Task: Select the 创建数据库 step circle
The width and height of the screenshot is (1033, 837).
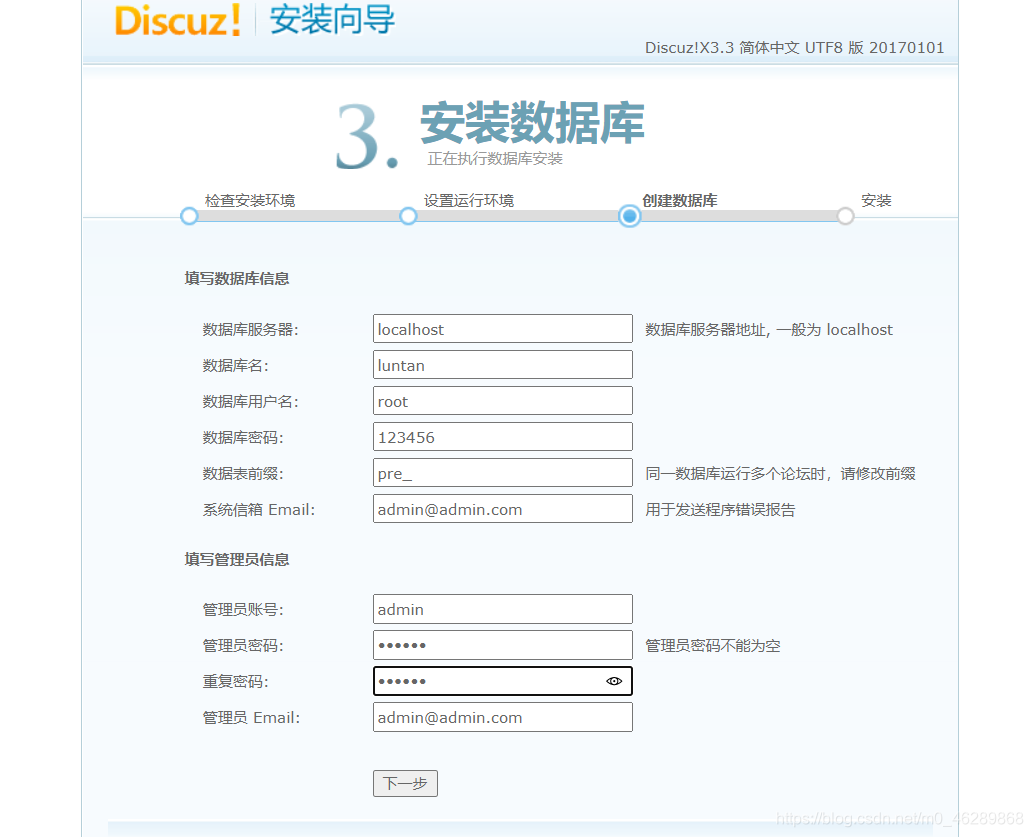Action: point(629,216)
